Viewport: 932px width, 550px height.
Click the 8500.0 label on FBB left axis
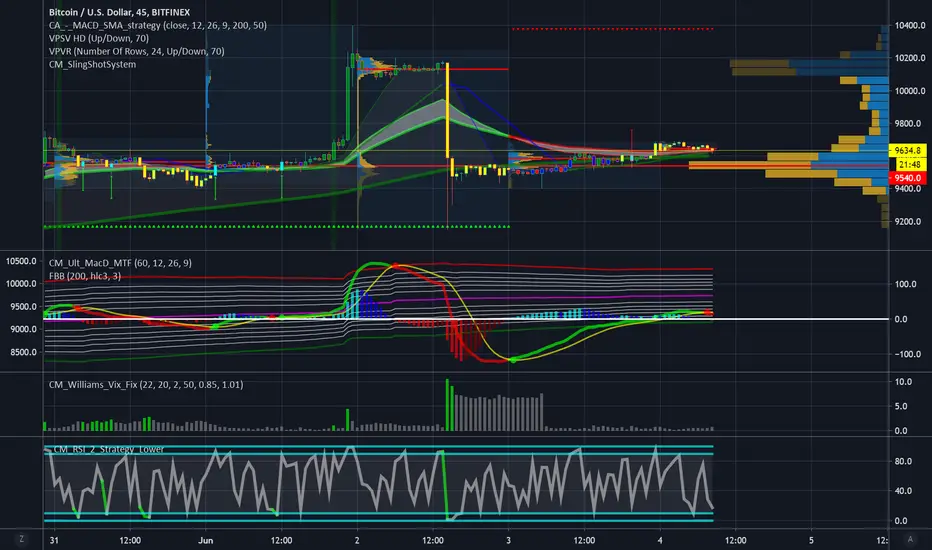click(23, 352)
